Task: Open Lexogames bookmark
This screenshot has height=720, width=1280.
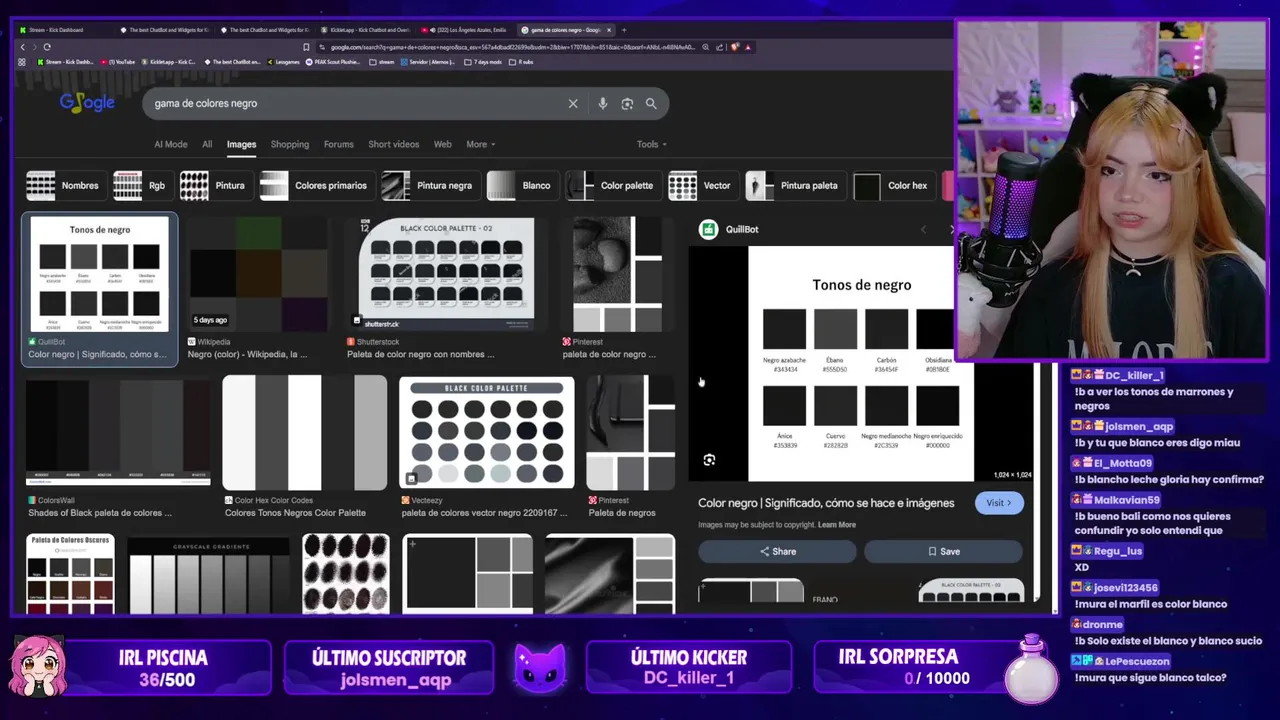Action: point(283,62)
